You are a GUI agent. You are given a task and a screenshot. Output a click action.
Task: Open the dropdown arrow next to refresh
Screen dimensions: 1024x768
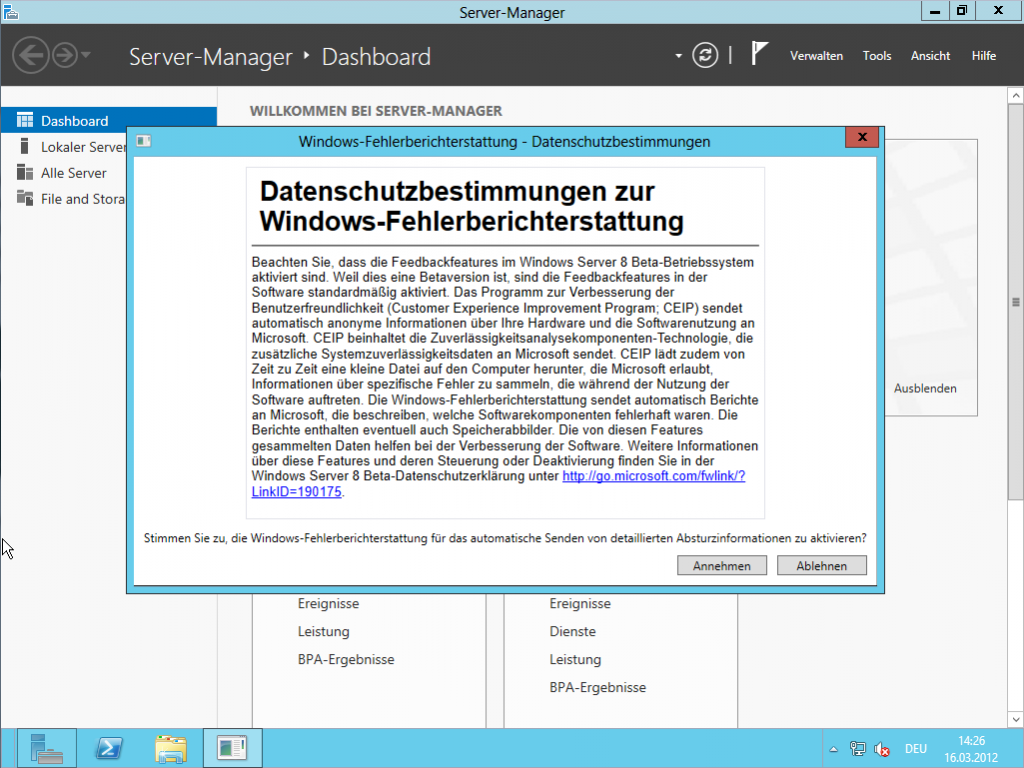point(678,56)
